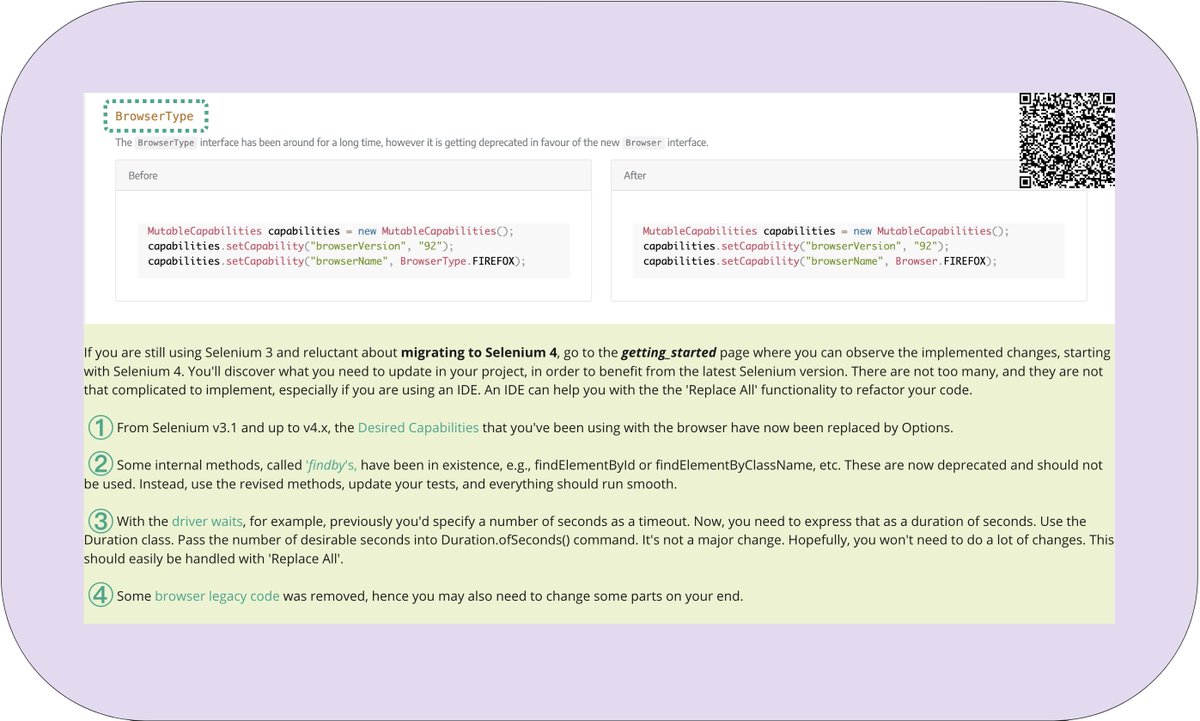This screenshot has height=721, width=1200.
Task: Click the QR code image
Action: (1067, 140)
